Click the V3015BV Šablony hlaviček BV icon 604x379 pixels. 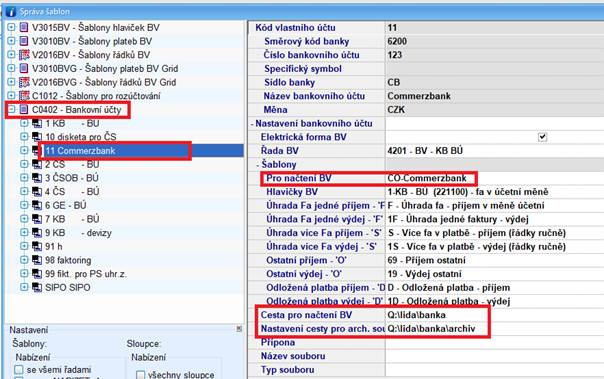click(24, 27)
